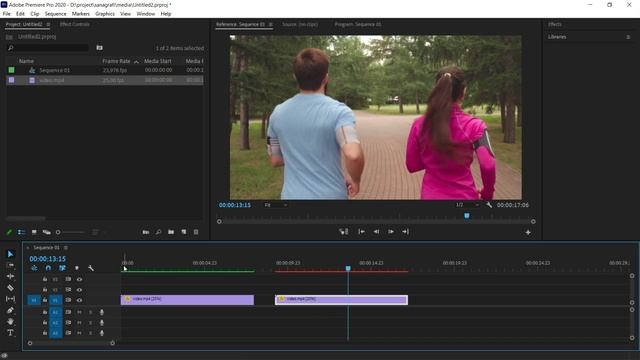640x360 pixels.
Task: Open the Sequence 01 timeline panel menu
Action: (66, 248)
